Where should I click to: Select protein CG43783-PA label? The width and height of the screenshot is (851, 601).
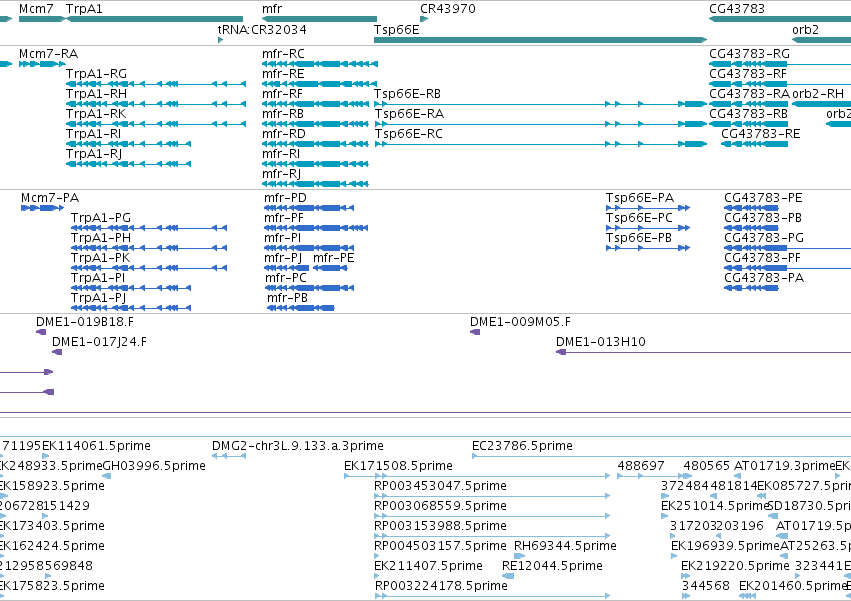tap(764, 278)
